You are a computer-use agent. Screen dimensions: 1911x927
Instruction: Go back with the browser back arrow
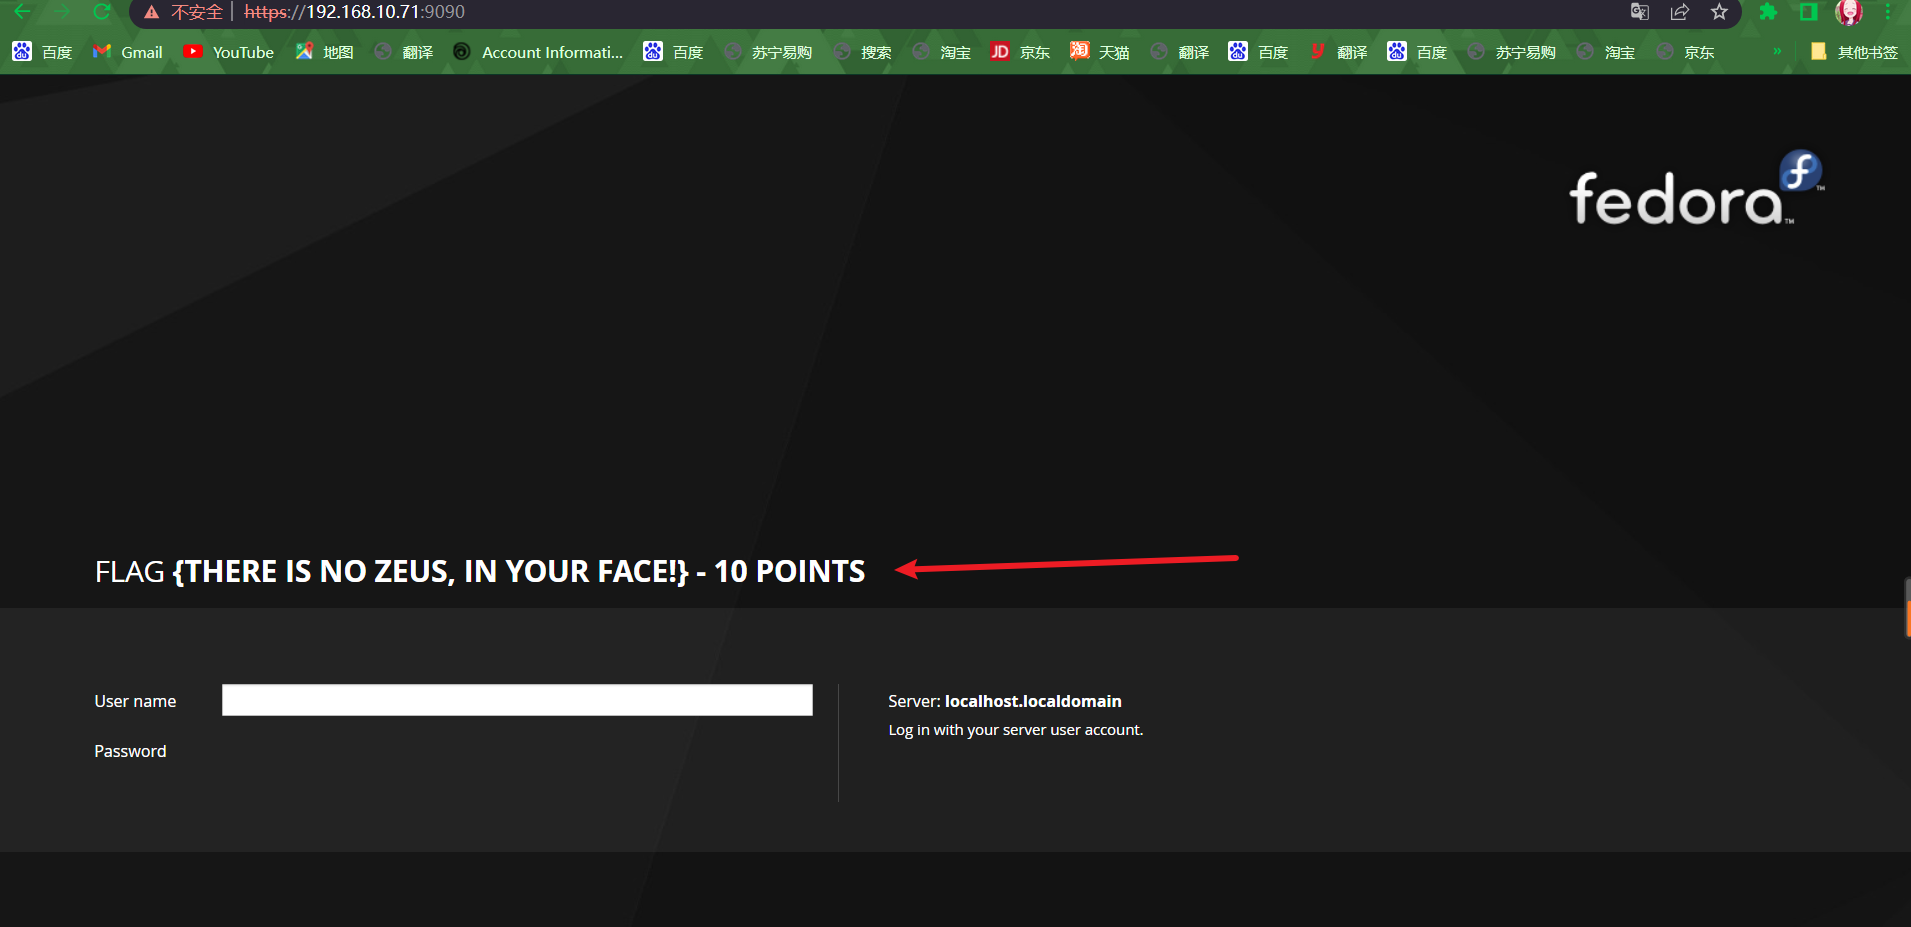click(22, 12)
